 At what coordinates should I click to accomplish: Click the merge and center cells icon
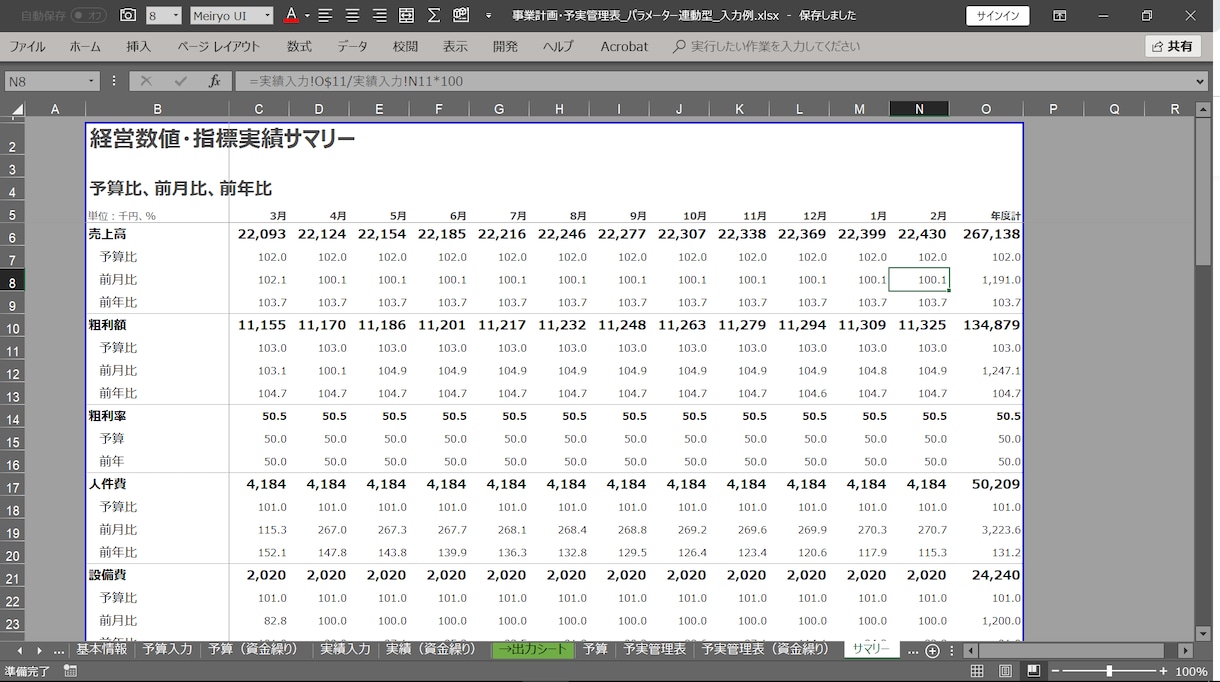[406, 16]
